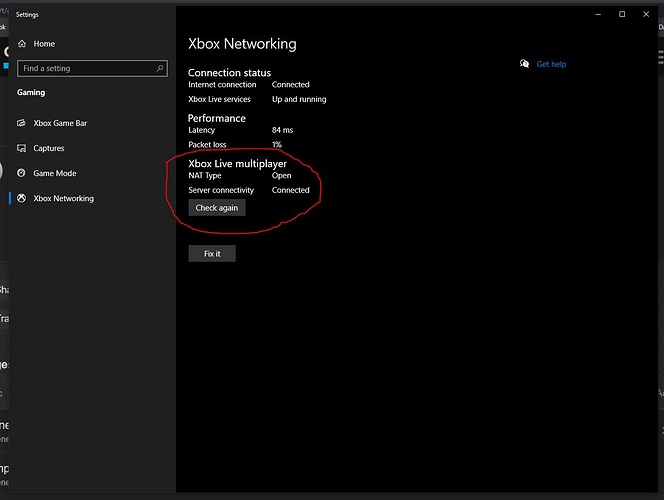Click the Connection status heading
Screen dimensions: 664x500
pos(230,72)
